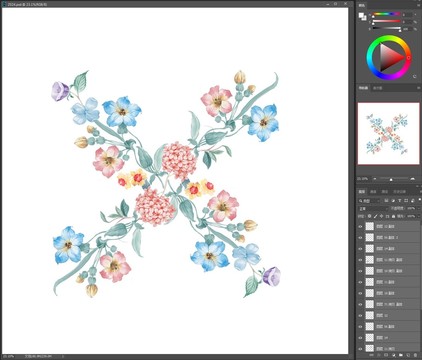Filter for shape layers icon
This screenshot has width=422, height=360.
click(x=406, y=201)
